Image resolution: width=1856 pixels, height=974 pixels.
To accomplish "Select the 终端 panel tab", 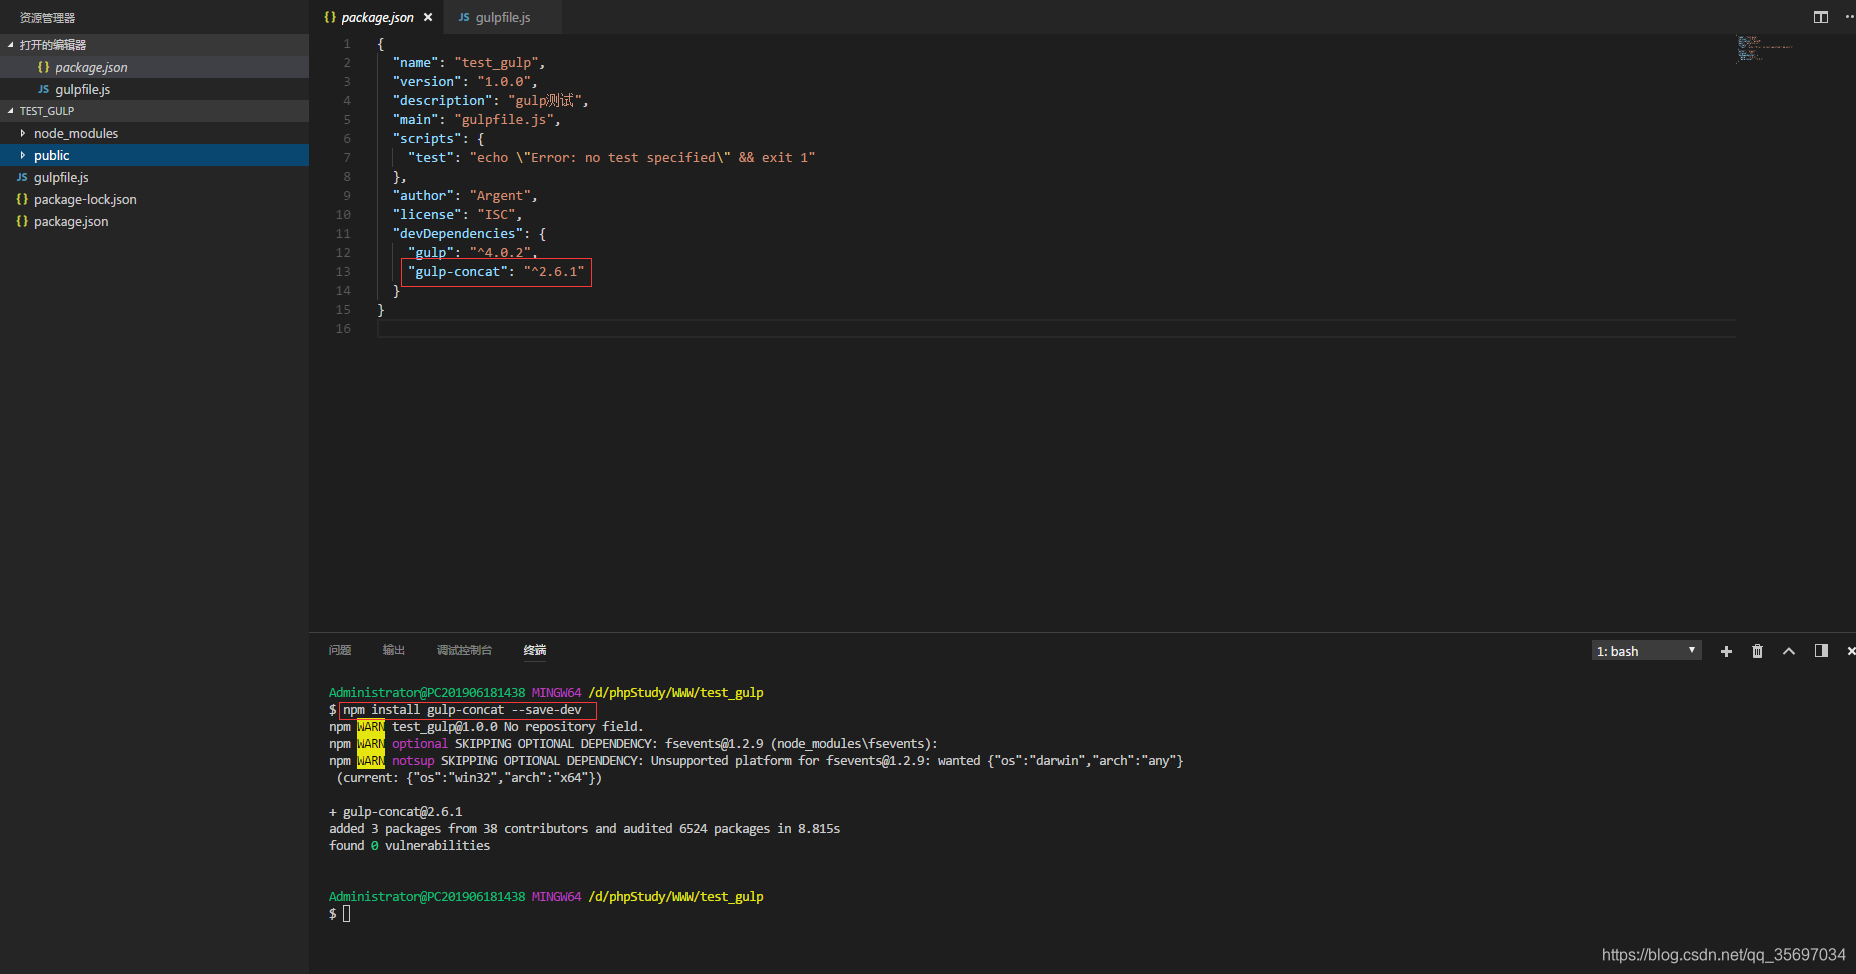I will point(535,650).
